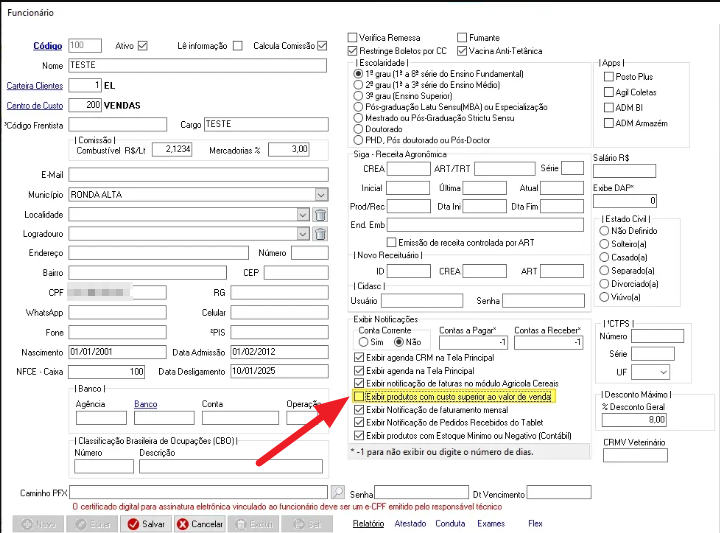Click the Combustível R$/Lt commission field
This screenshot has width=720, height=533.
172,149
